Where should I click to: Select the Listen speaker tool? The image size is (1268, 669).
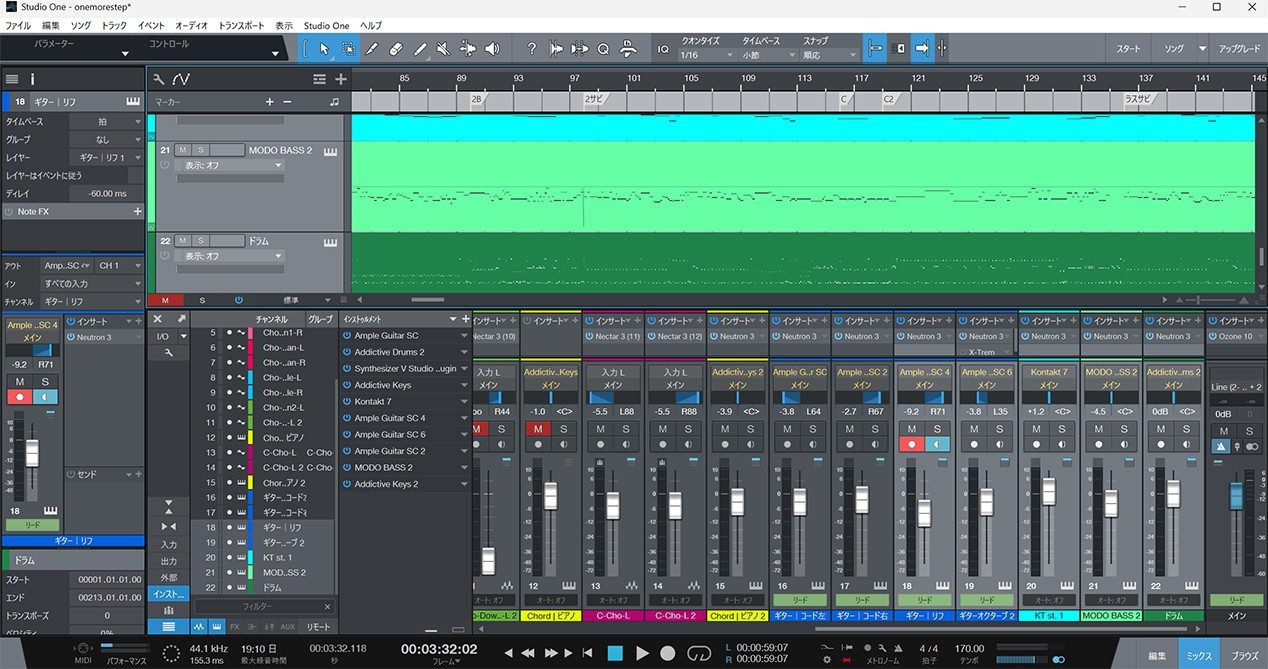[x=492, y=48]
